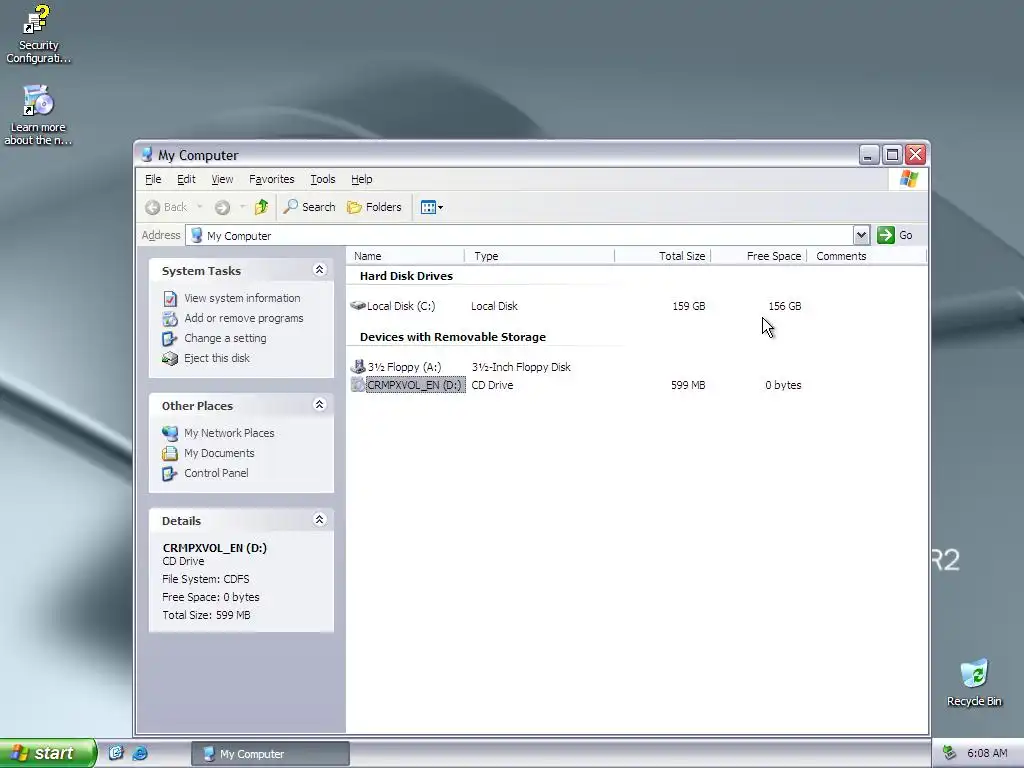Select Local Disk (C:) drive
Screen dimensions: 1024x768
pyautogui.click(x=400, y=306)
